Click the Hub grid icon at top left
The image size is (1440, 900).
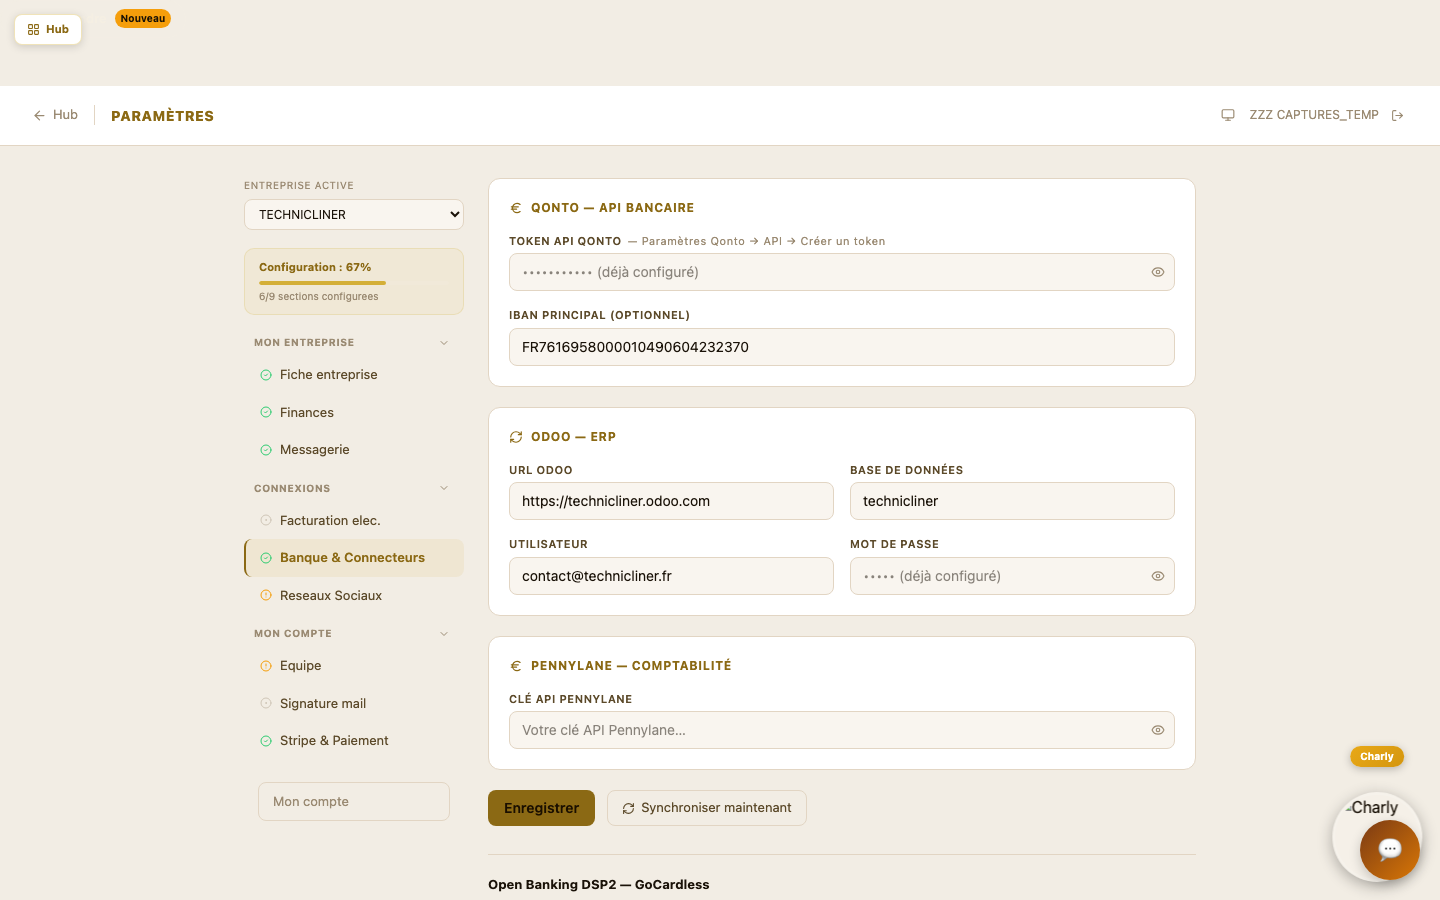tap(33, 30)
